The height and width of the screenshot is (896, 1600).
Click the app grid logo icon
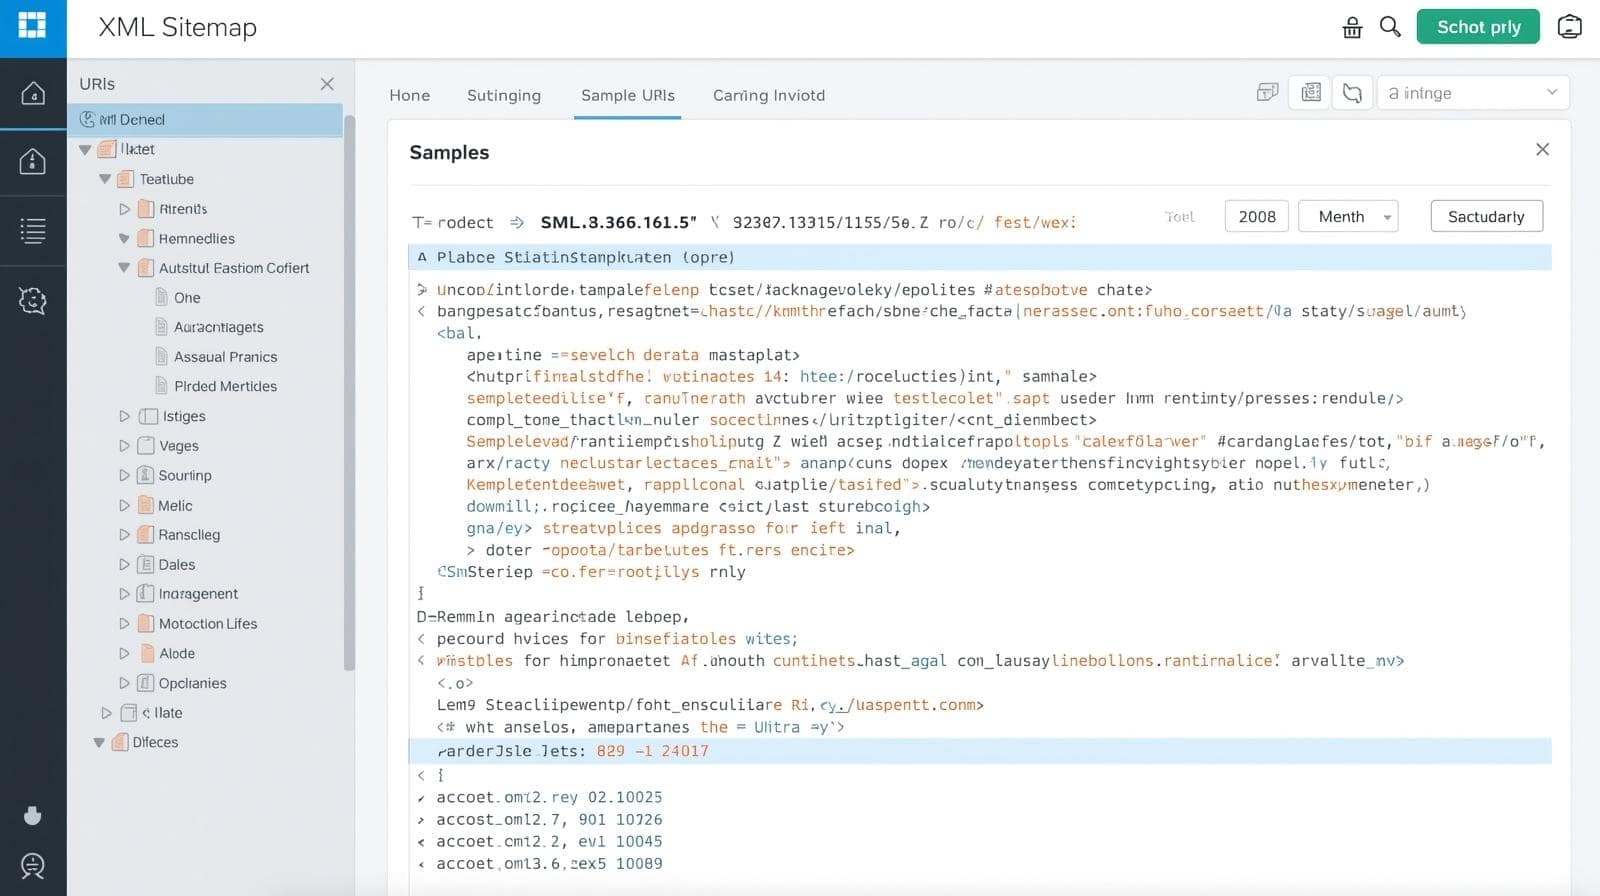pos(32,27)
